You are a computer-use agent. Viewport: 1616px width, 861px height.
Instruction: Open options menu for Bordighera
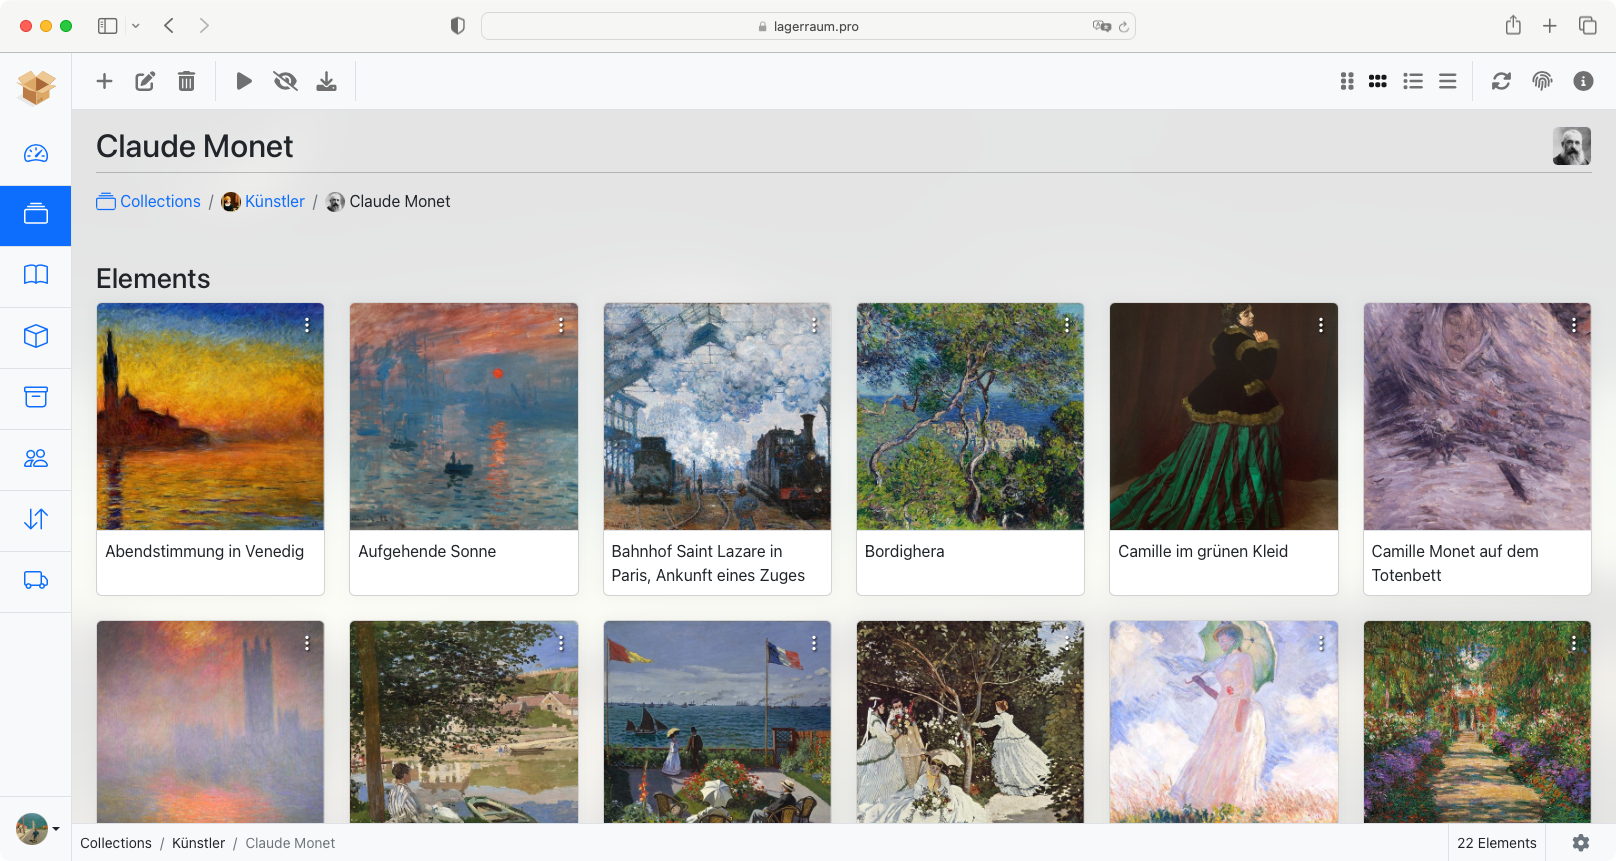[1067, 325]
